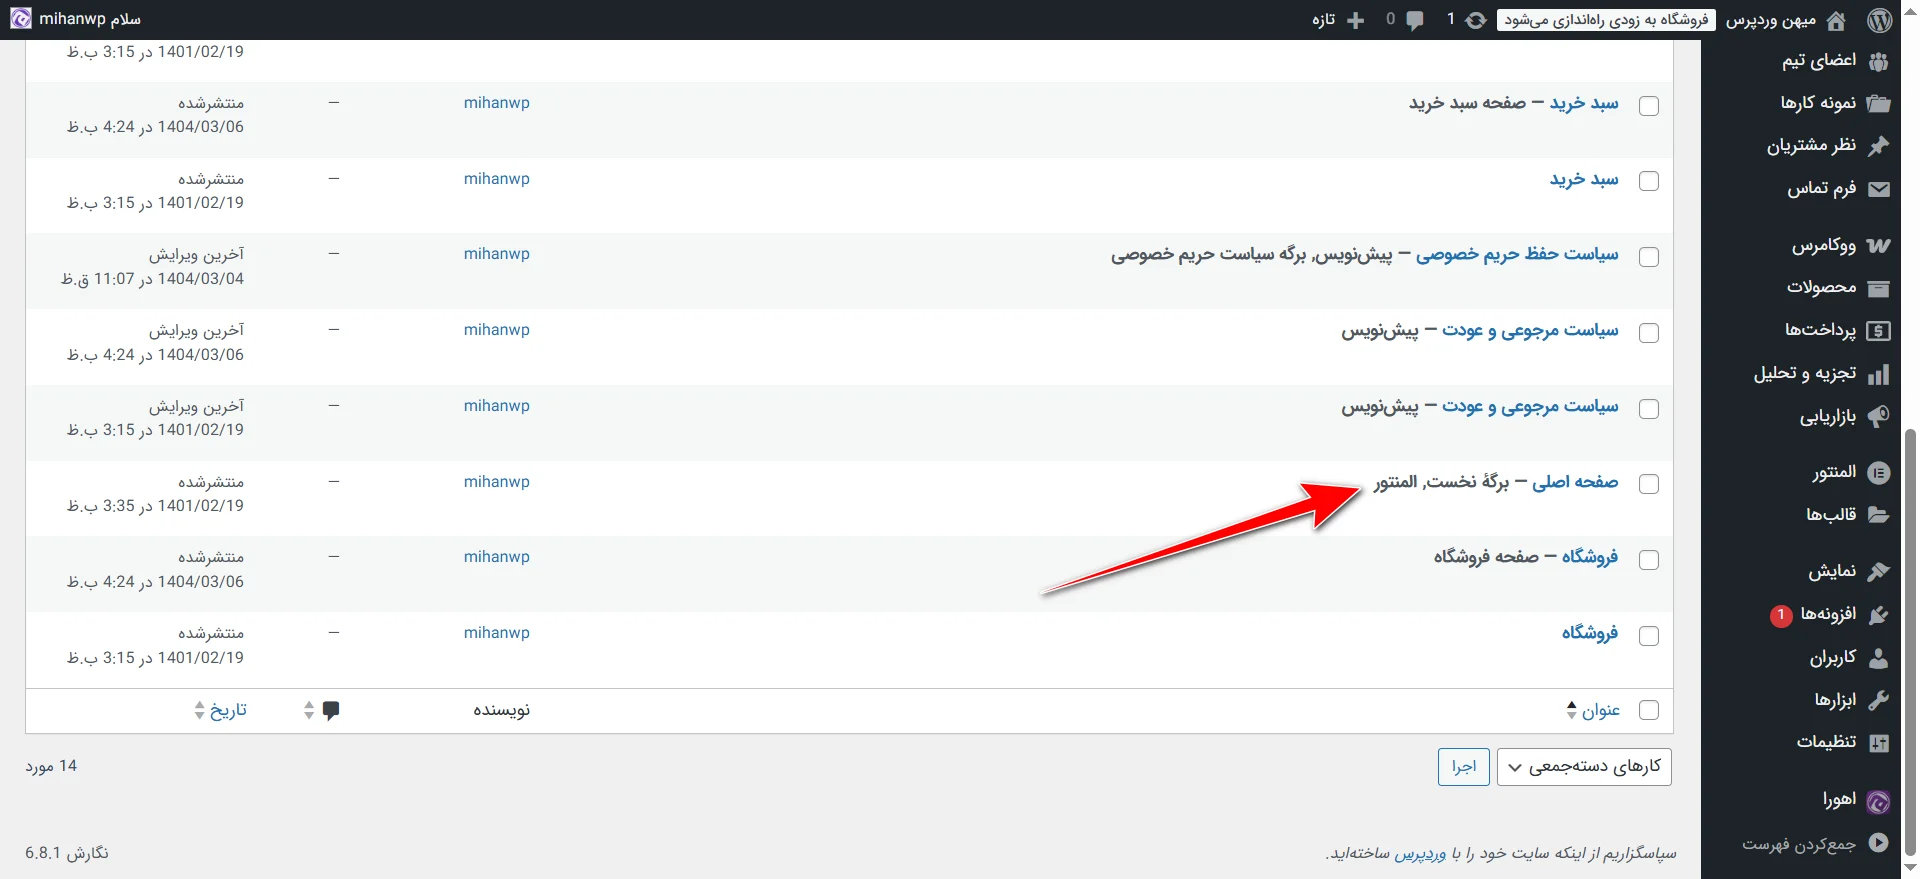
Task: Click the Elementor icon in sidebar
Action: click(x=1878, y=473)
